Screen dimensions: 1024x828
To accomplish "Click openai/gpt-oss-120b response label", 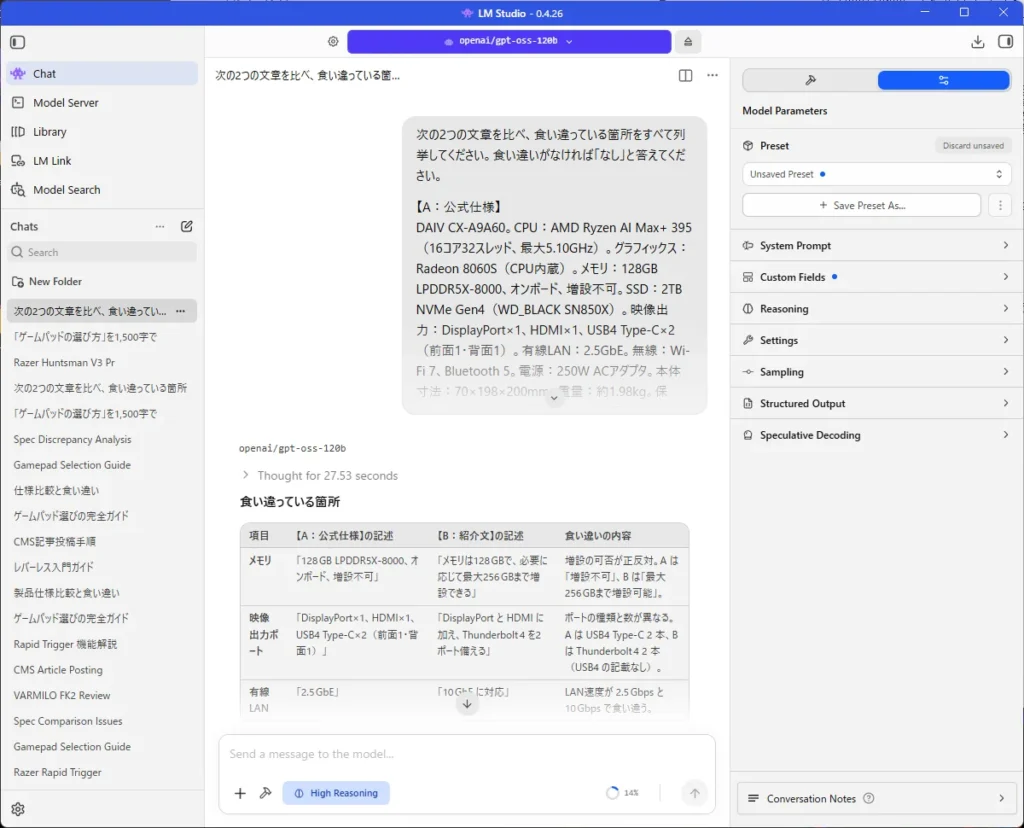I will (292, 448).
